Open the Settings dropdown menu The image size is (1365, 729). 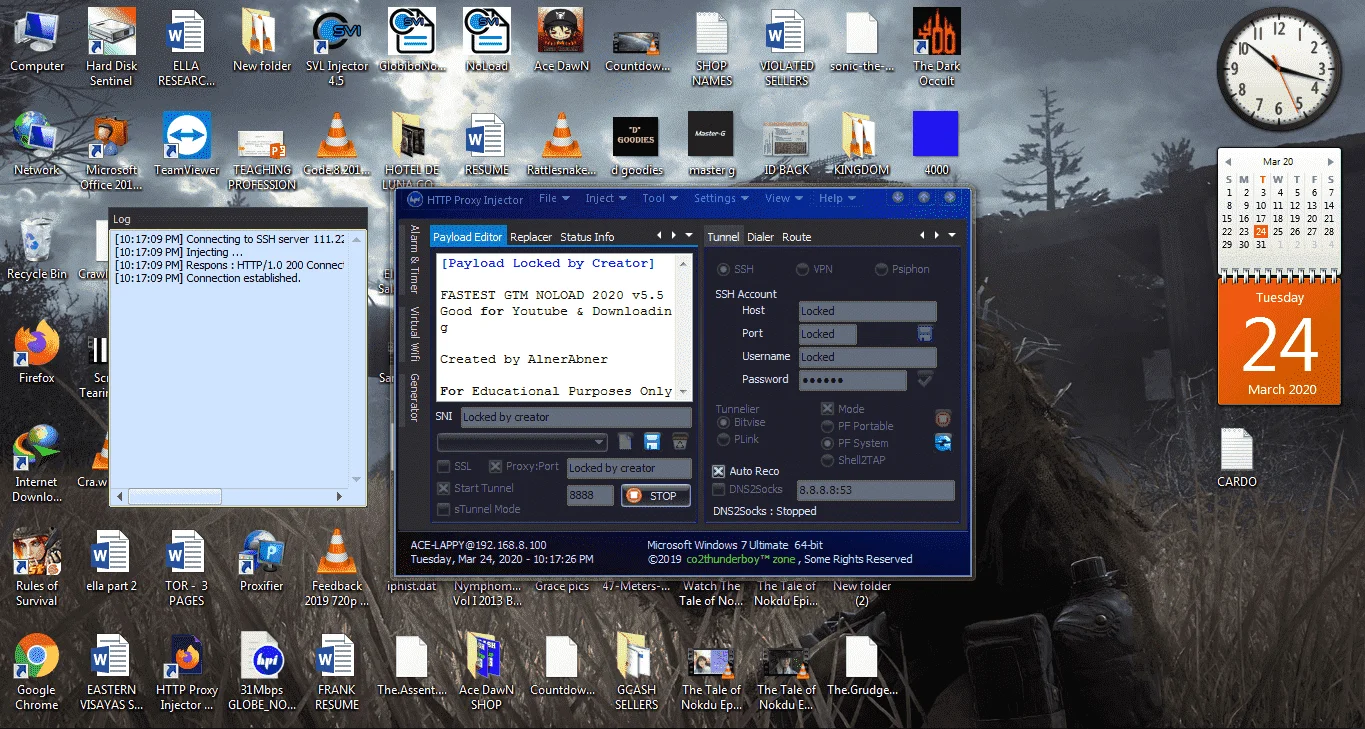coord(722,199)
